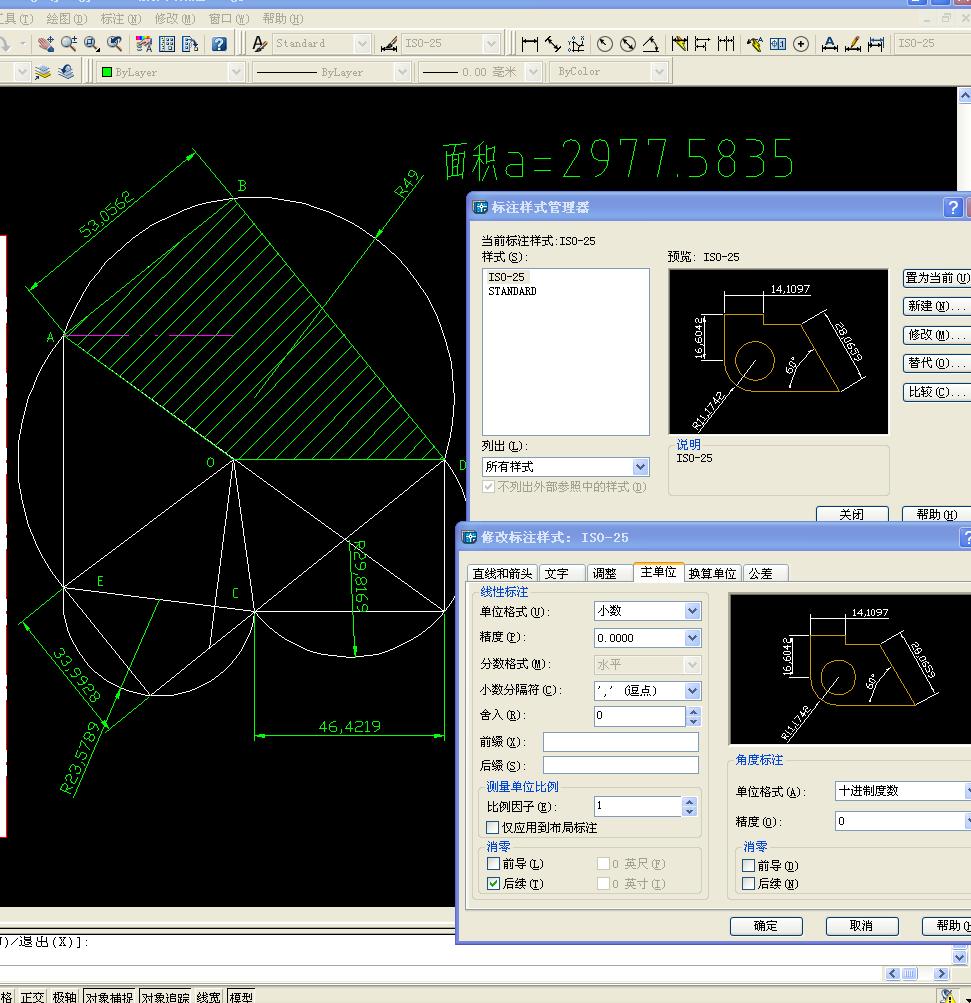The height and width of the screenshot is (1003, 971).
Task: Click the 前缀 prefix input field
Action: pyautogui.click(x=620, y=742)
